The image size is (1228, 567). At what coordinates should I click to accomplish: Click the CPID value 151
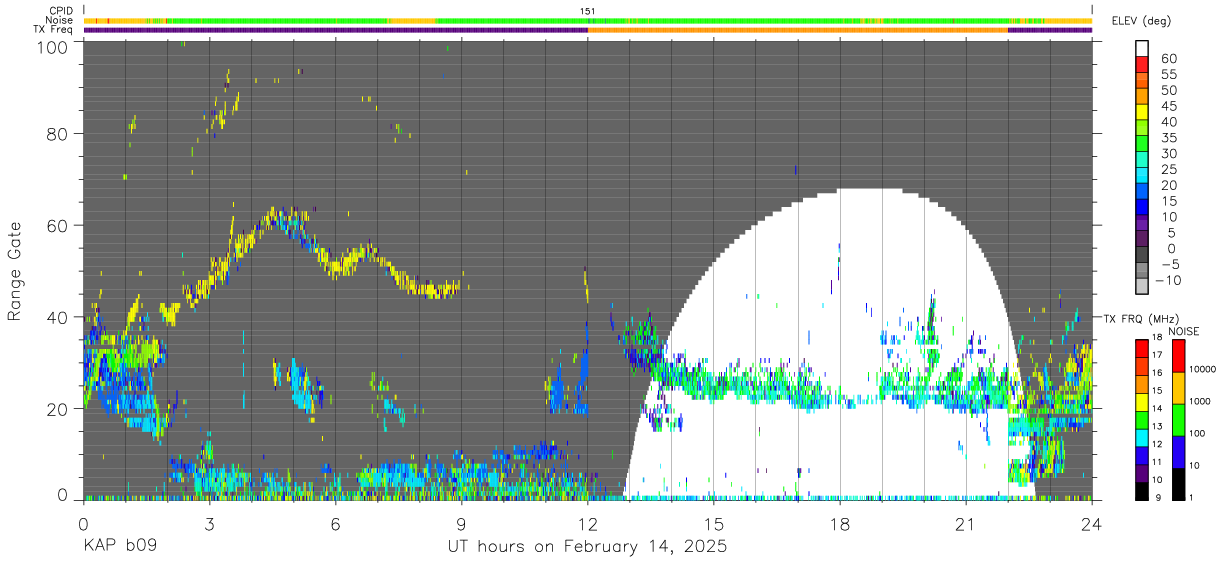tap(588, 11)
